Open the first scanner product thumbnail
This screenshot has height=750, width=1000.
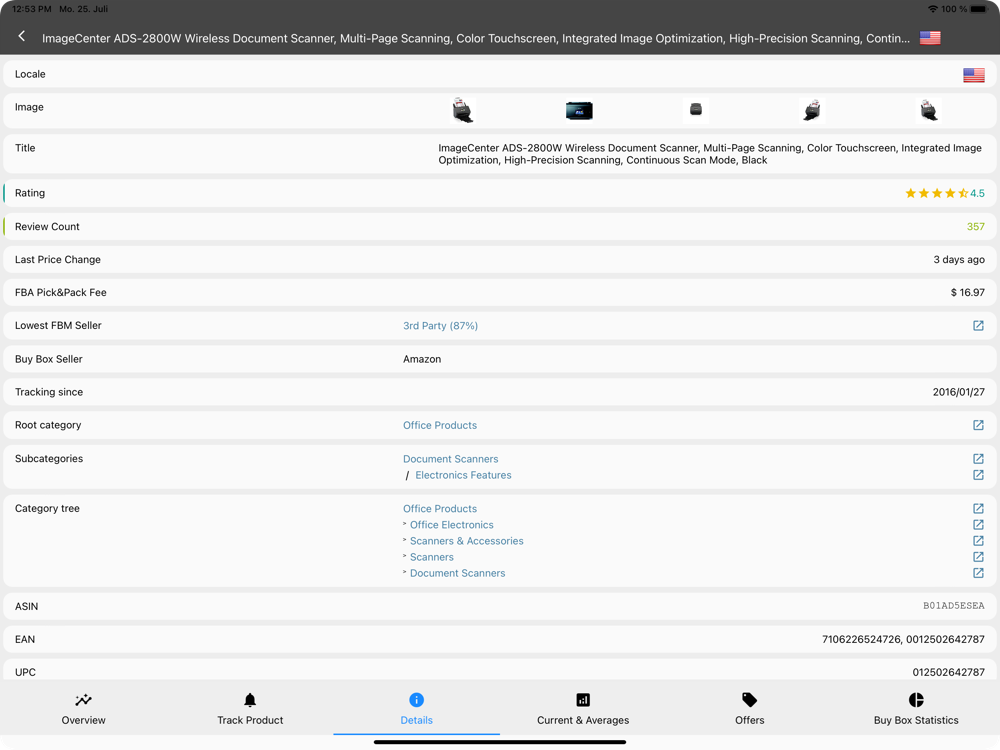(x=463, y=110)
